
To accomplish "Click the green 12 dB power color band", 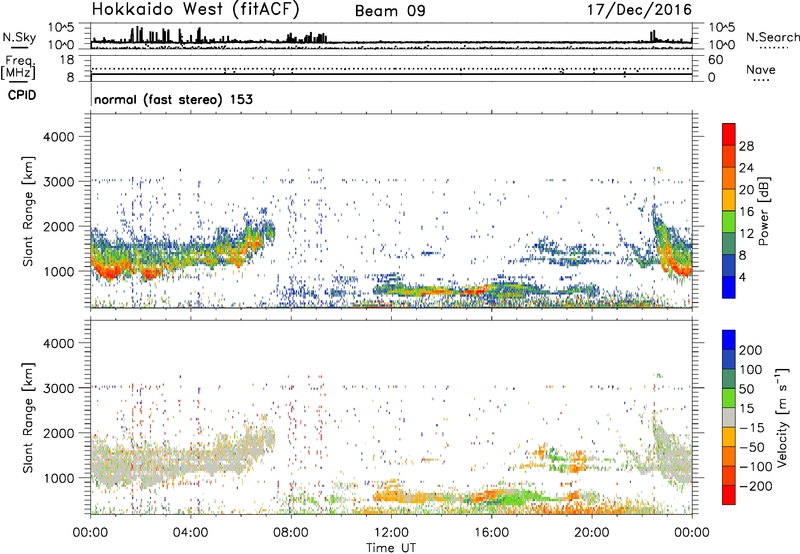I will click(729, 222).
